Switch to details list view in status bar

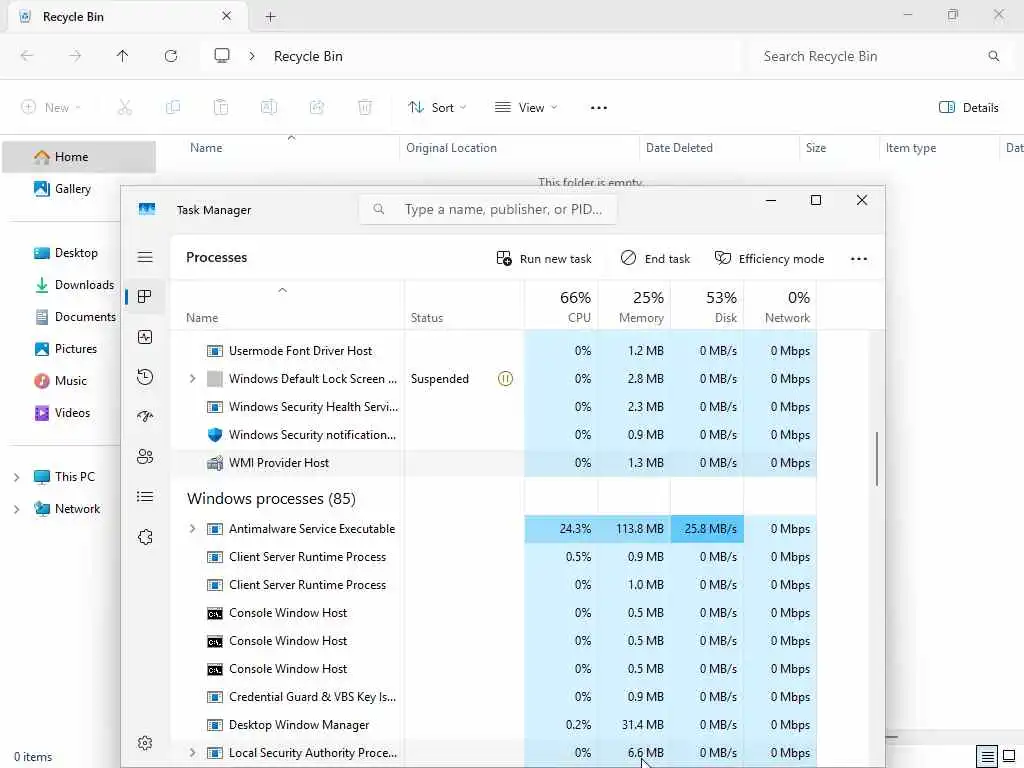[x=987, y=757]
